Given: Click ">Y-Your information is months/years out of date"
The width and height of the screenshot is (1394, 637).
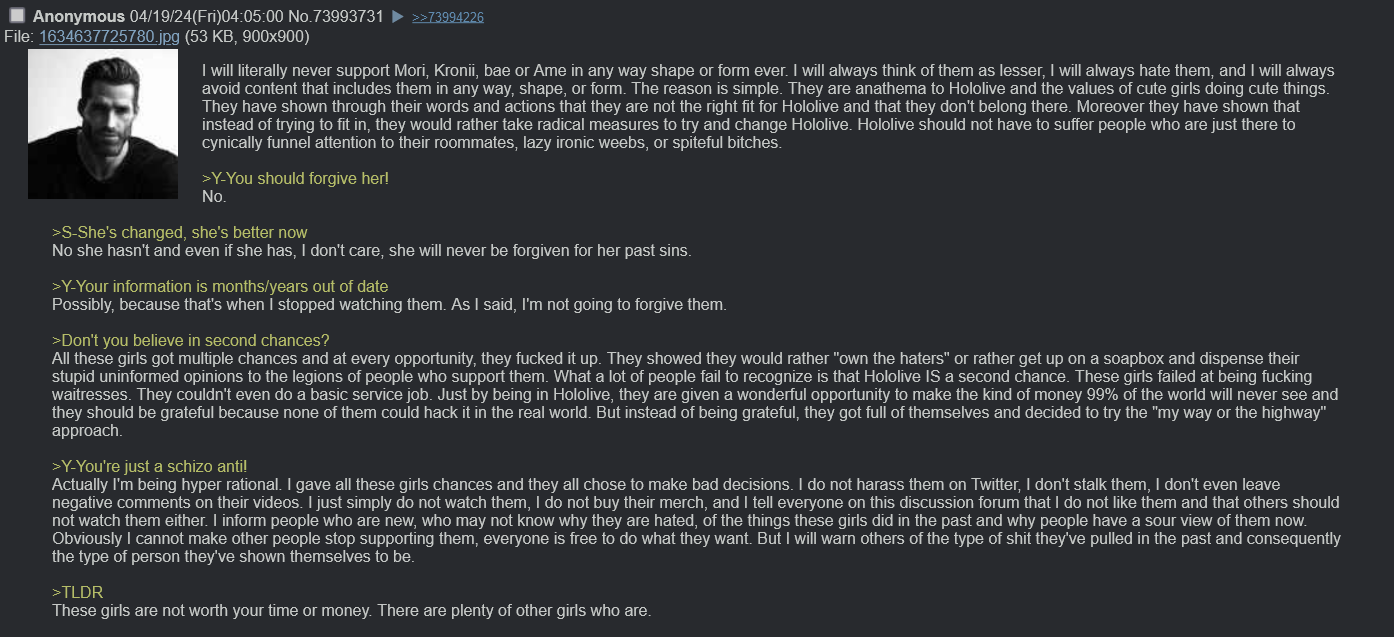Looking at the screenshot, I should coord(220,286).
